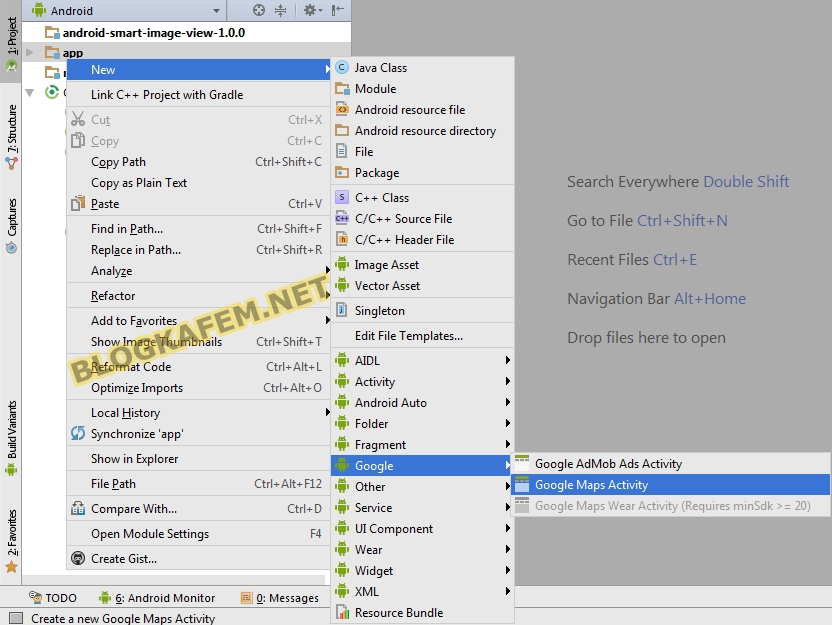Expand the Folder submenu arrow
Image resolution: width=832 pixels, height=625 pixels.
pyautogui.click(x=508, y=423)
